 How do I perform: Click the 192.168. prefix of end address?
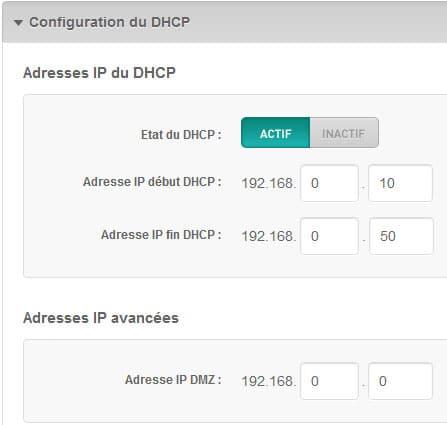(x=269, y=236)
